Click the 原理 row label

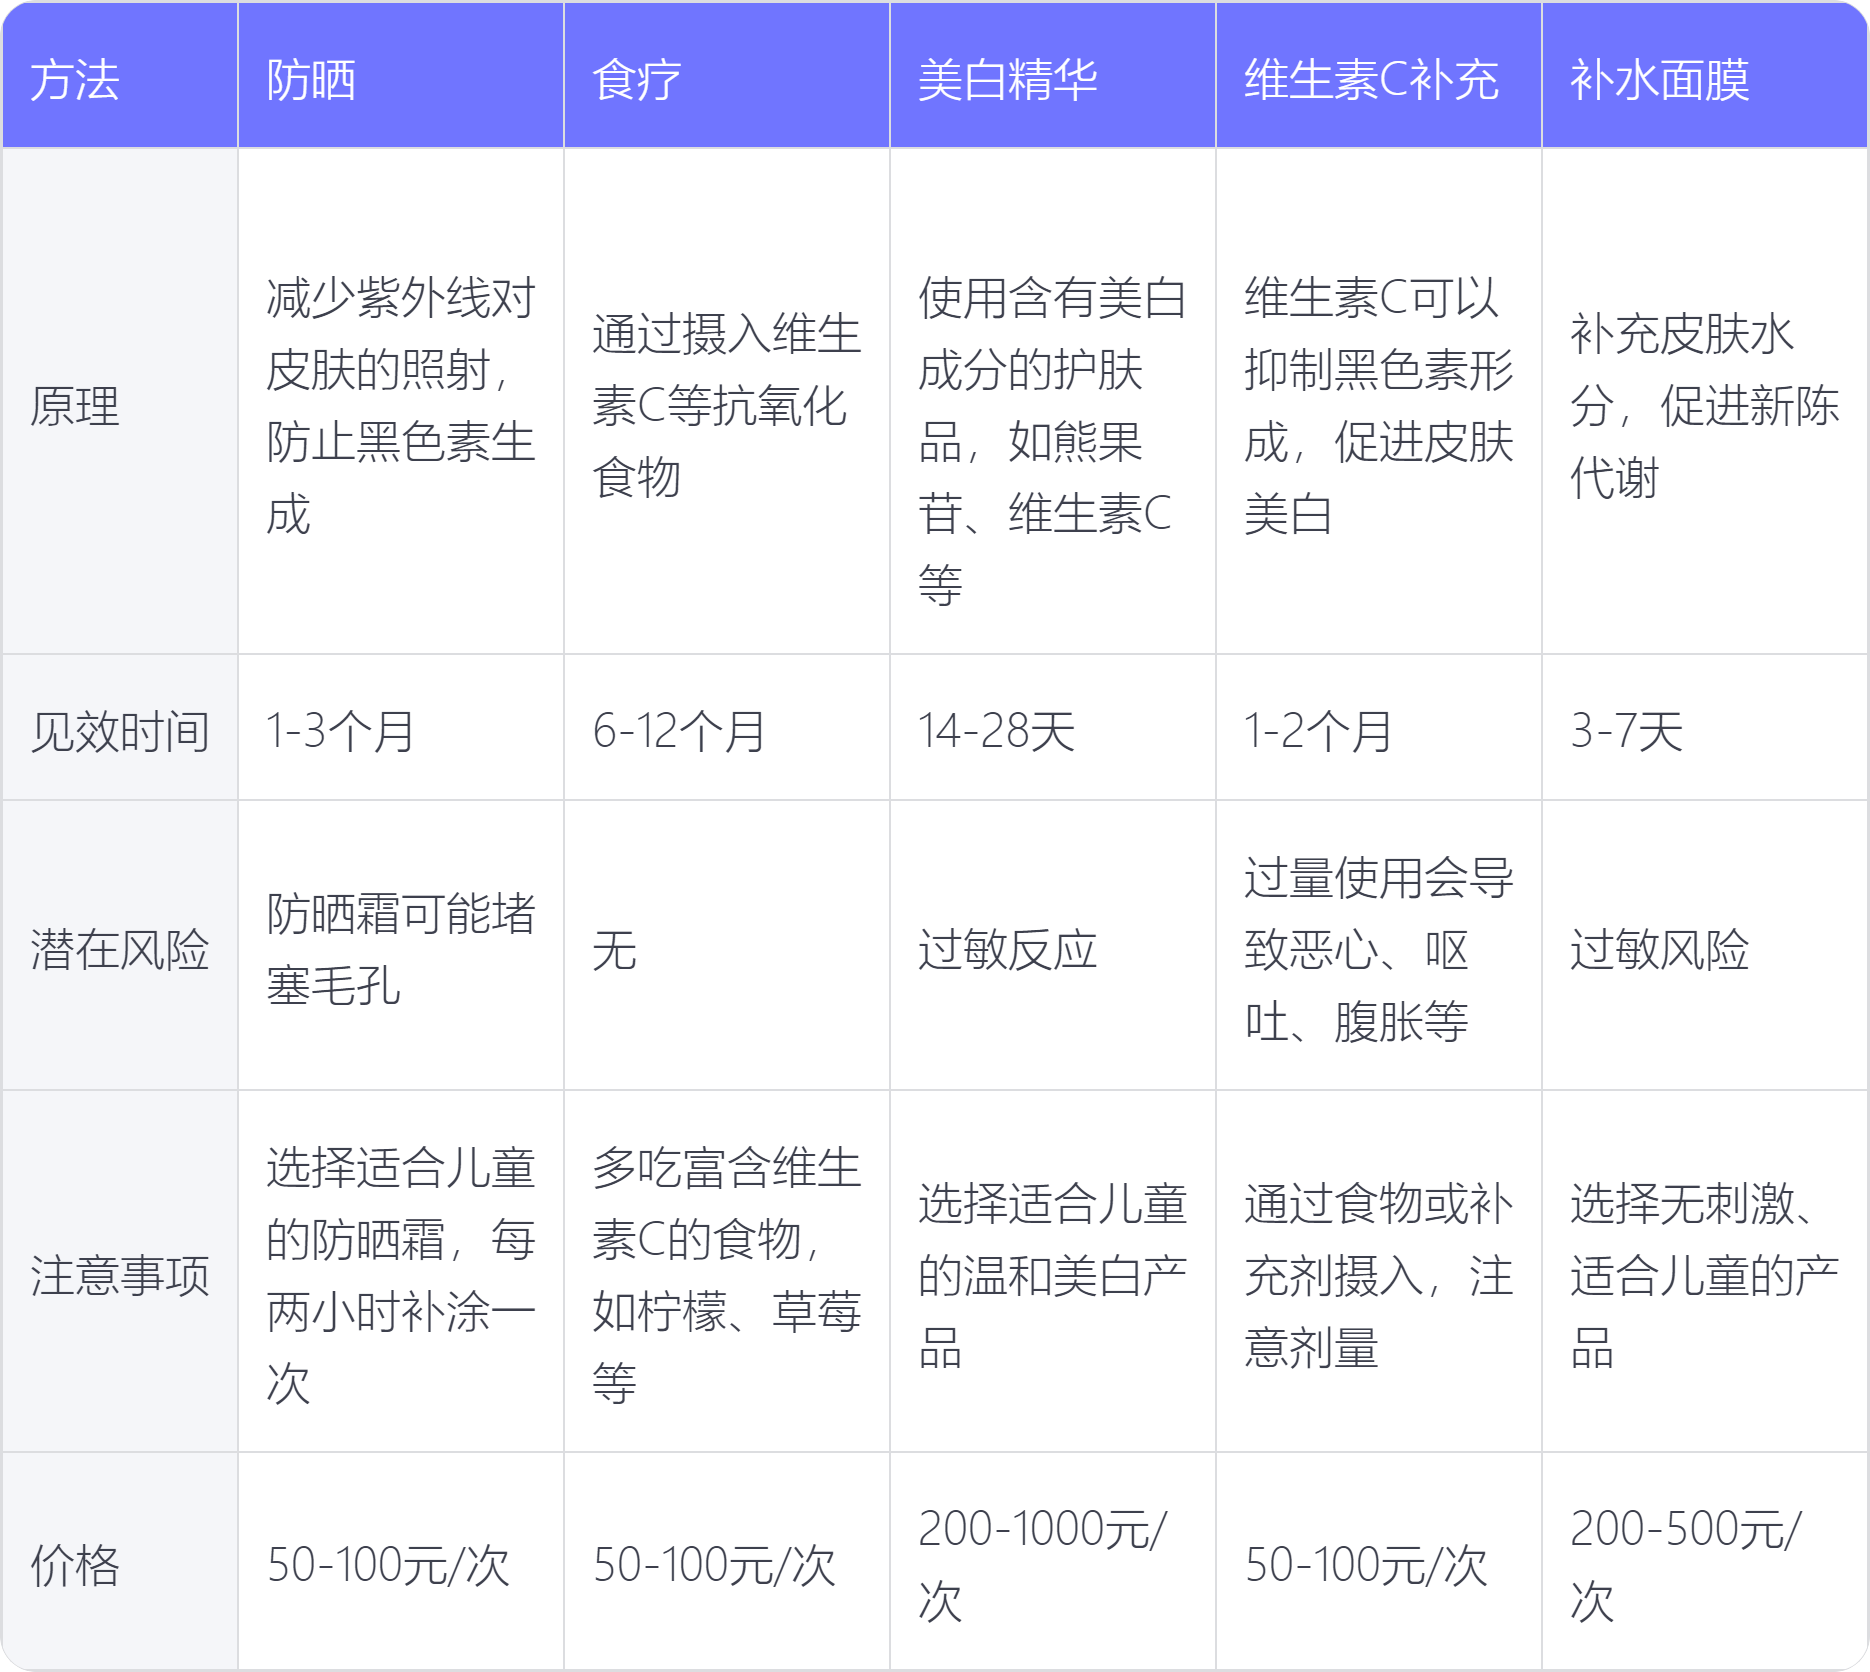[x=75, y=406]
